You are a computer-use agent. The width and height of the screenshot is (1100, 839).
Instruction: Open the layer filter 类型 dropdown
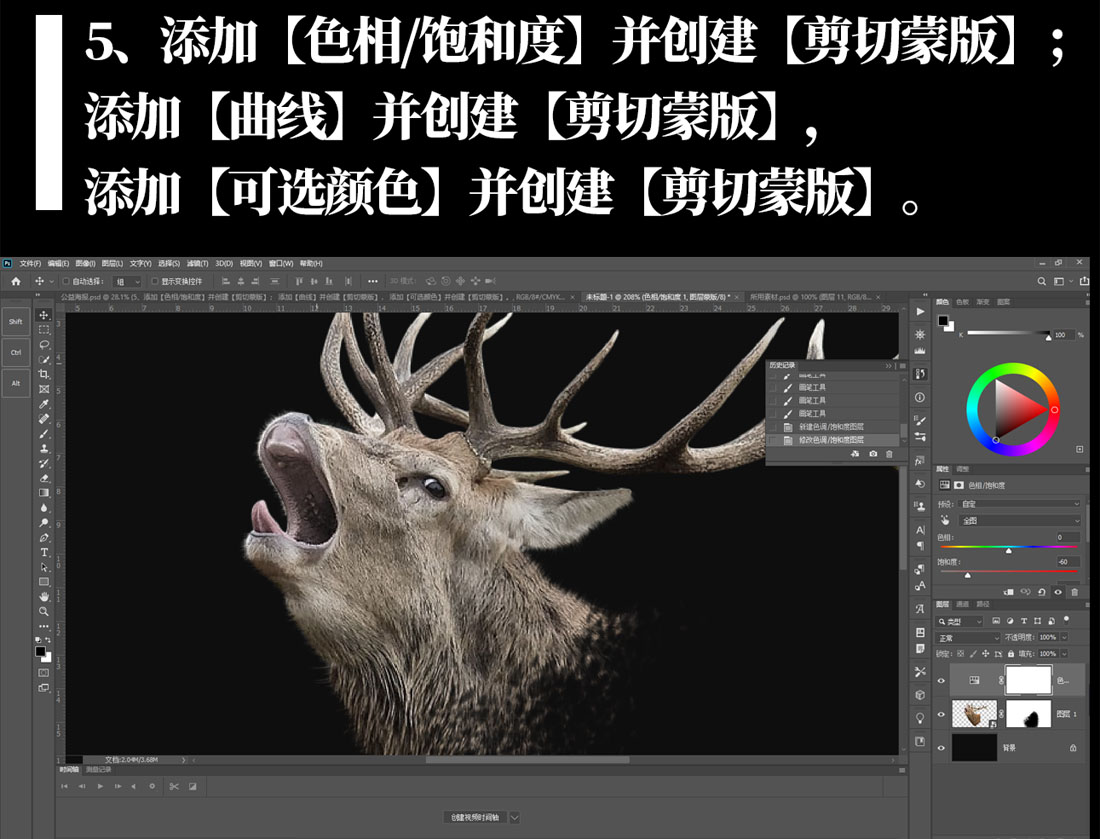pos(960,622)
